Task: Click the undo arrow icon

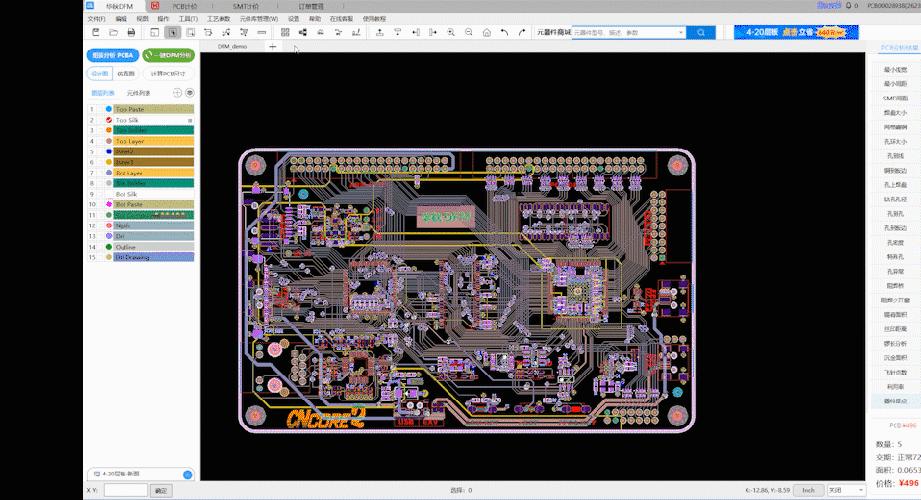Action: tap(505, 33)
